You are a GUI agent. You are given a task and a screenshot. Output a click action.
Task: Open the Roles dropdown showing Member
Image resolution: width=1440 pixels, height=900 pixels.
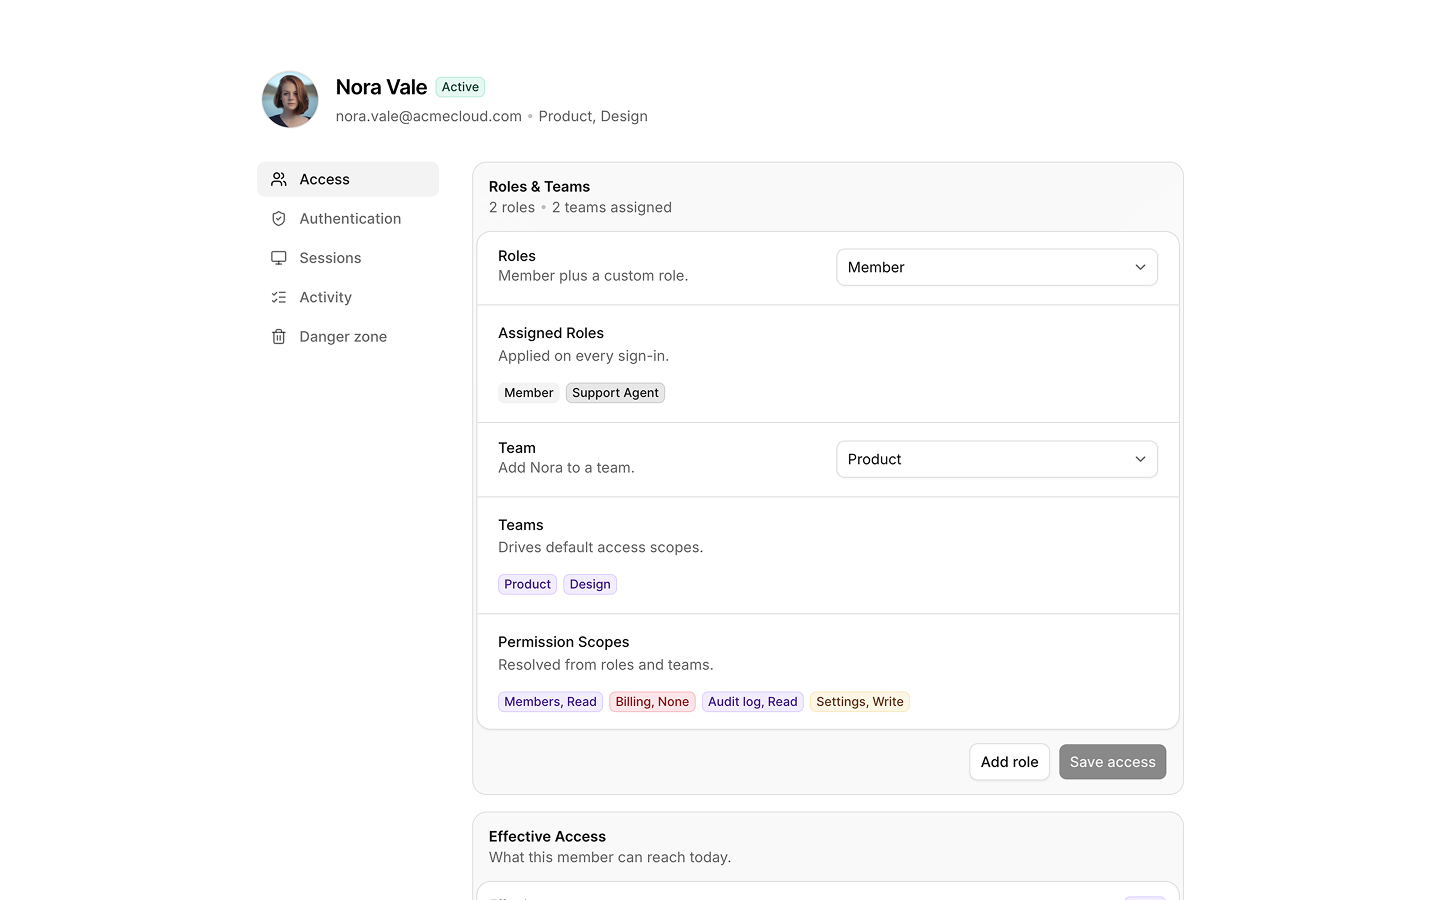coord(997,267)
